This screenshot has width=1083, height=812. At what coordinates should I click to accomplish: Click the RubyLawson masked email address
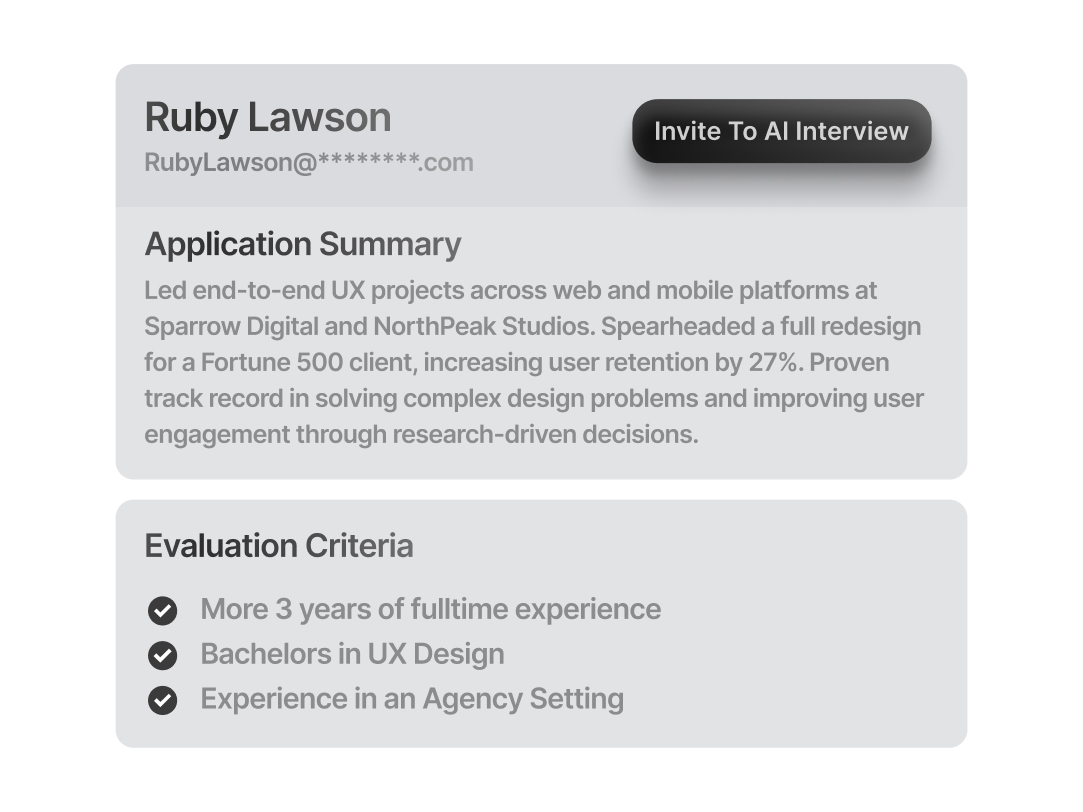309,162
